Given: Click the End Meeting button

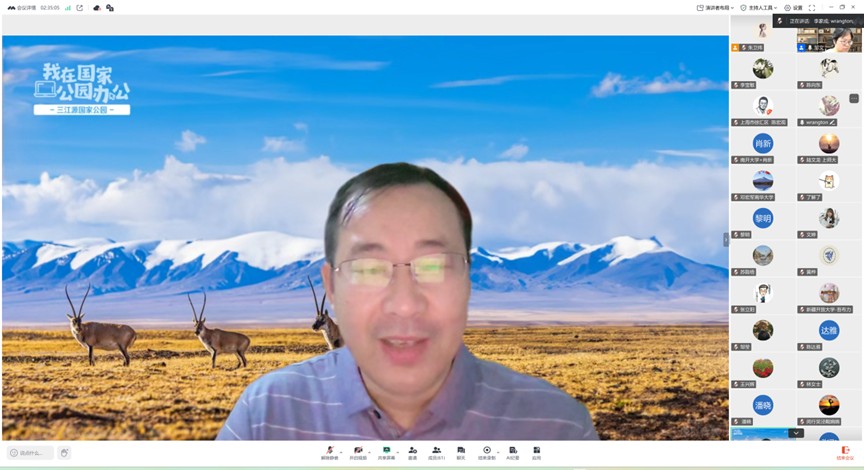Looking at the screenshot, I should tap(846, 452).
